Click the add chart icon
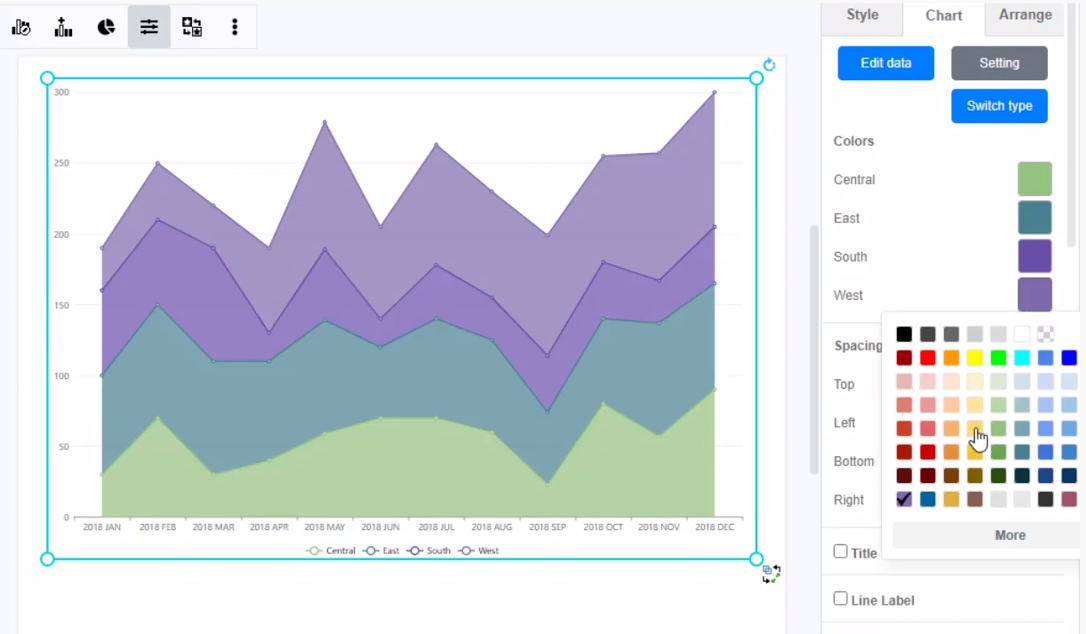Viewport: 1086px width, 634px height. point(63,27)
